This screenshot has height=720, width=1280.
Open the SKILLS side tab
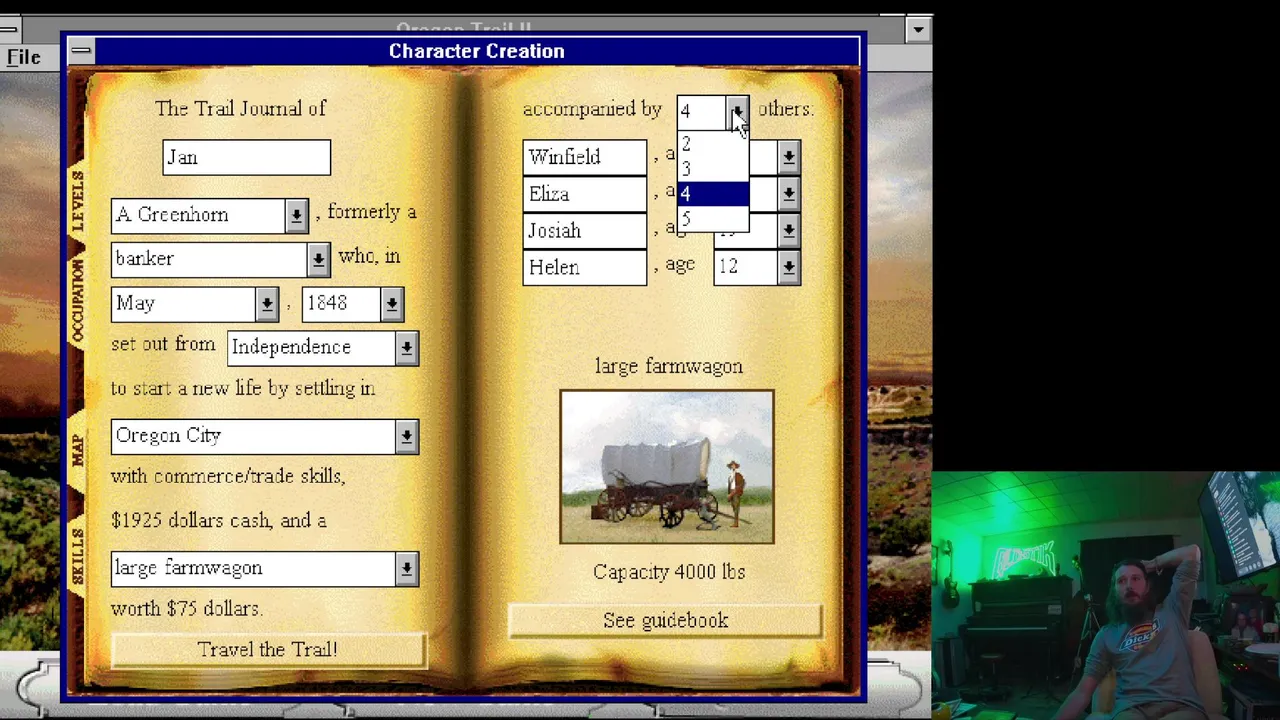pyautogui.click(x=78, y=556)
